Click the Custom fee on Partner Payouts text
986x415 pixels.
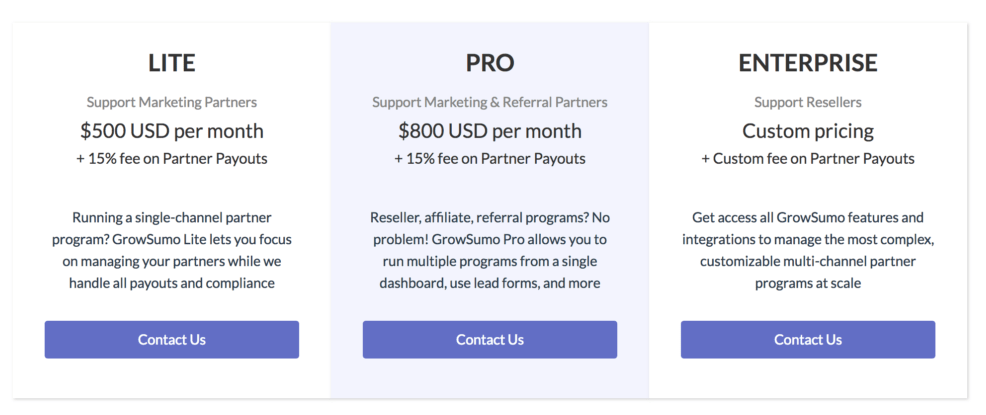tap(807, 158)
